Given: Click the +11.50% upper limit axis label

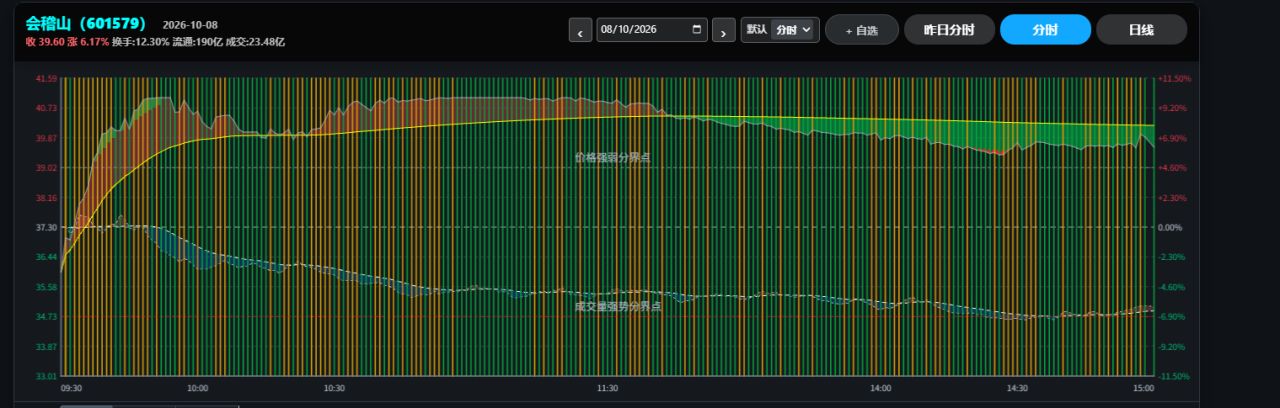Looking at the screenshot, I should tap(1174, 78).
